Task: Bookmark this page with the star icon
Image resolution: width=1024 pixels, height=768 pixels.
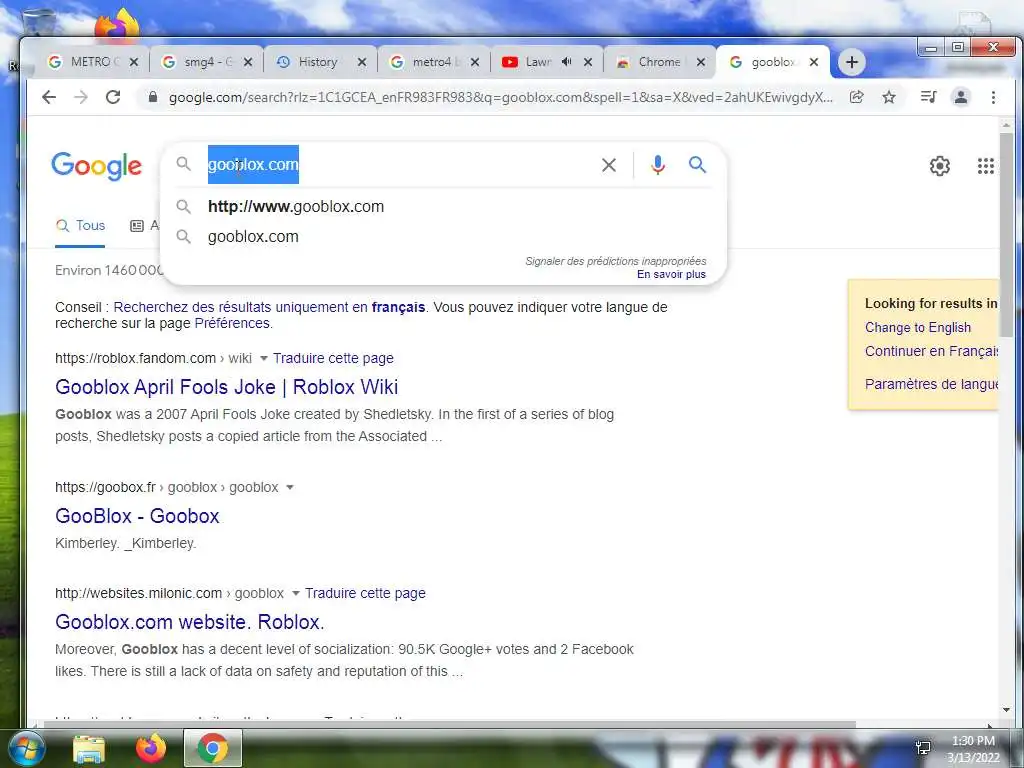Action: pos(889,97)
